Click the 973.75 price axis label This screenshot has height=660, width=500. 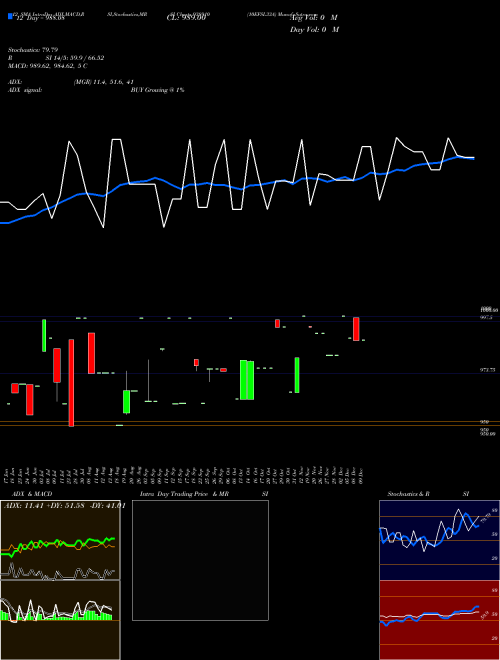pyautogui.click(x=488, y=370)
